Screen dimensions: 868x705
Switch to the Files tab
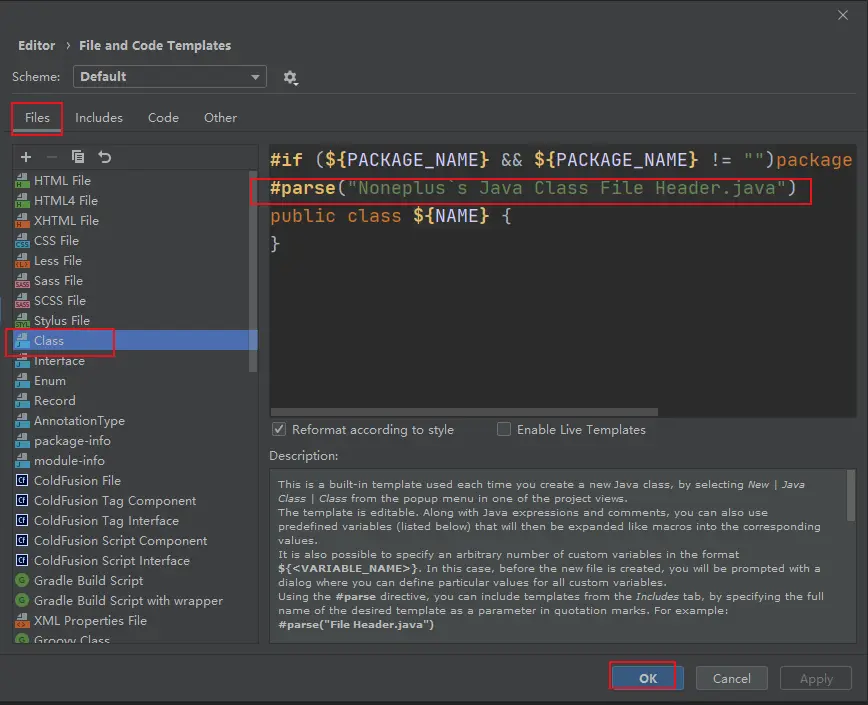37,118
